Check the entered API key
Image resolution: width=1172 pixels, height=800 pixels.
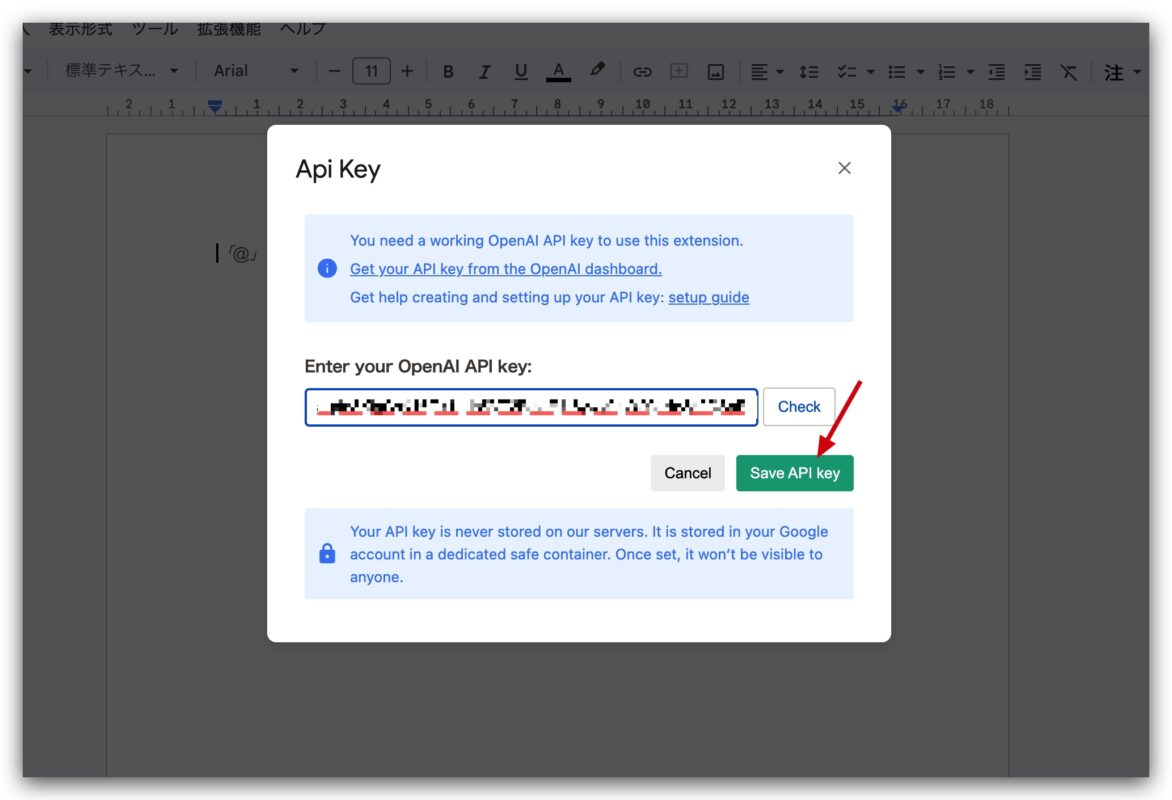pyautogui.click(x=798, y=407)
